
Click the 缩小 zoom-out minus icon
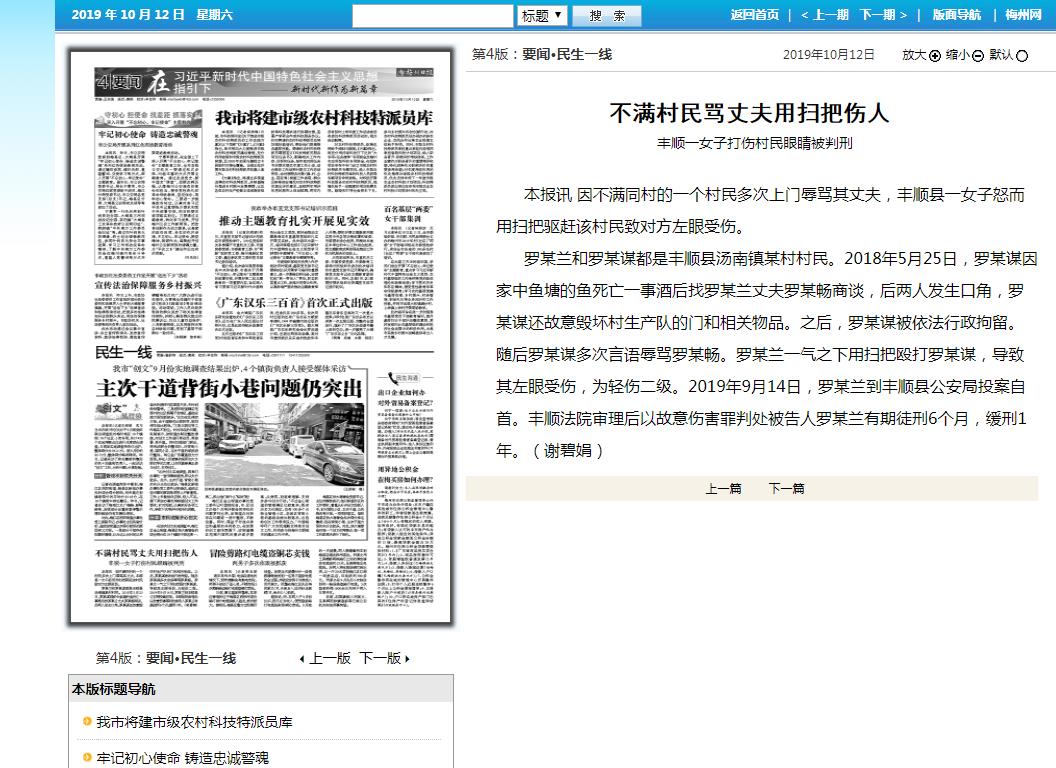(978, 56)
